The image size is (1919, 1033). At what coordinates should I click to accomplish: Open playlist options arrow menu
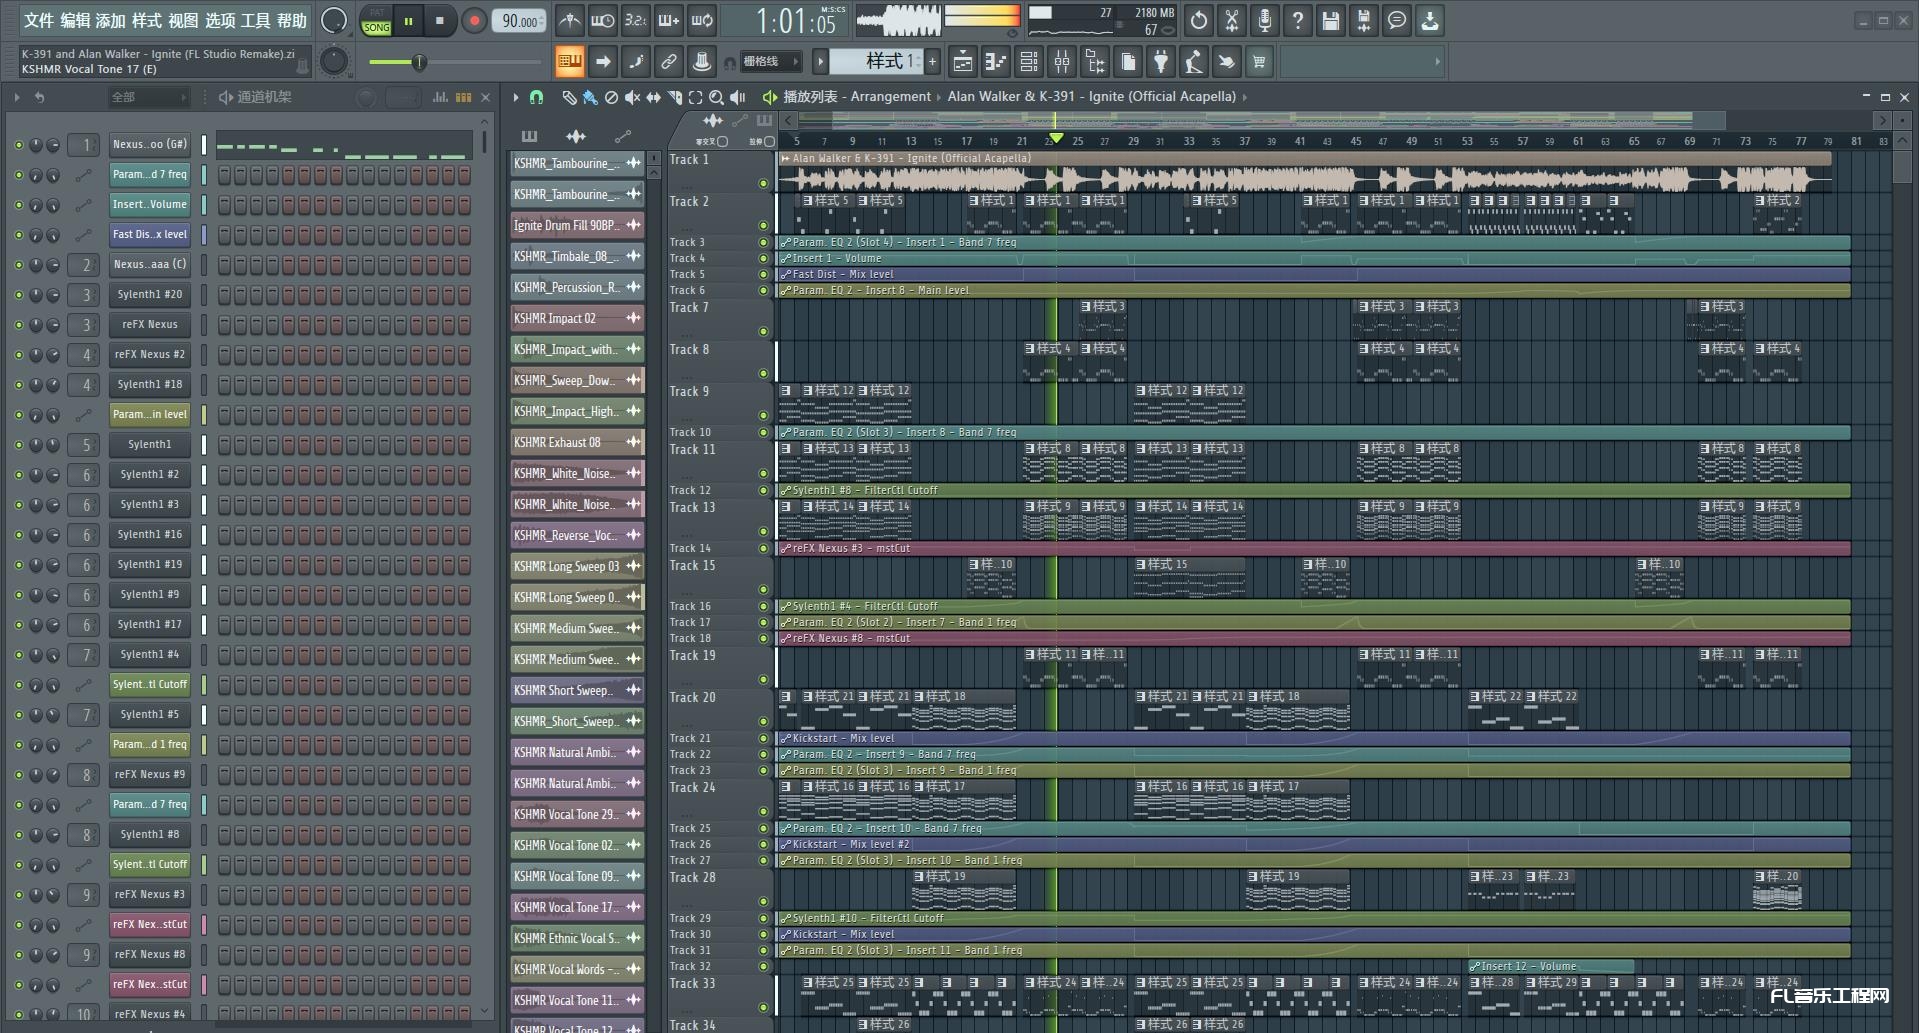[516, 97]
